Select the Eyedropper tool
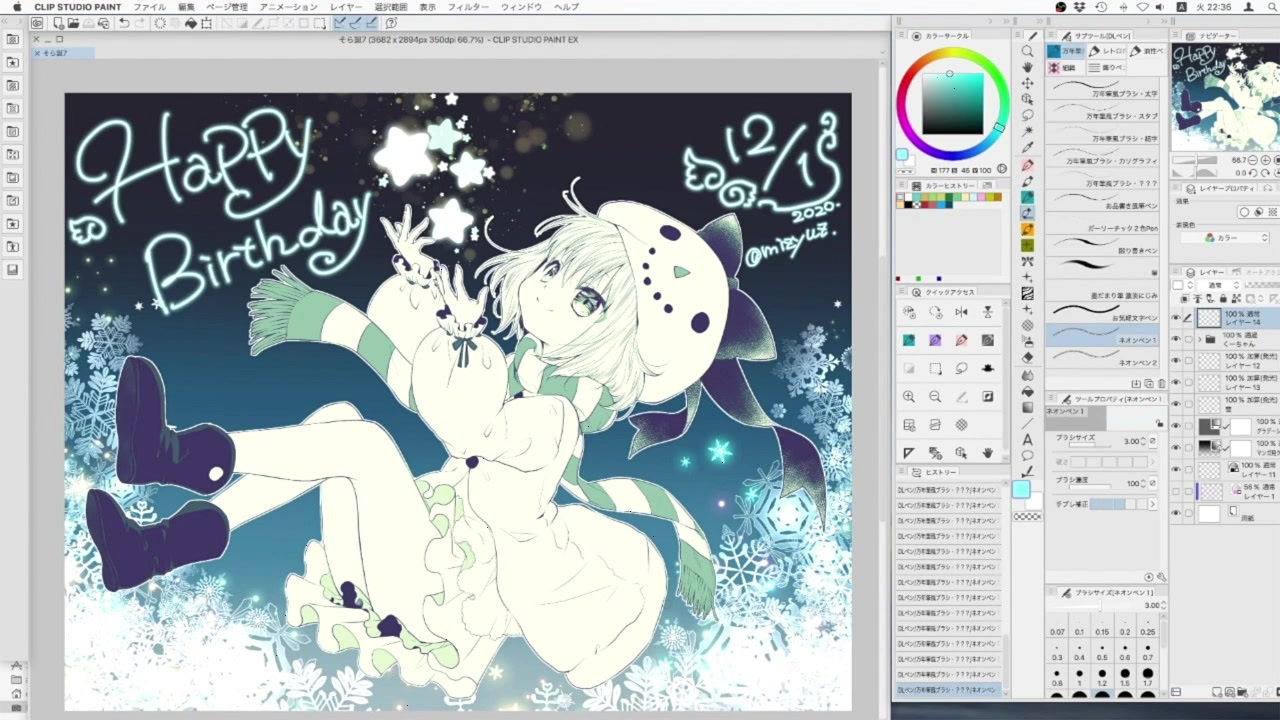The height and width of the screenshot is (720, 1280). pos(1027,148)
